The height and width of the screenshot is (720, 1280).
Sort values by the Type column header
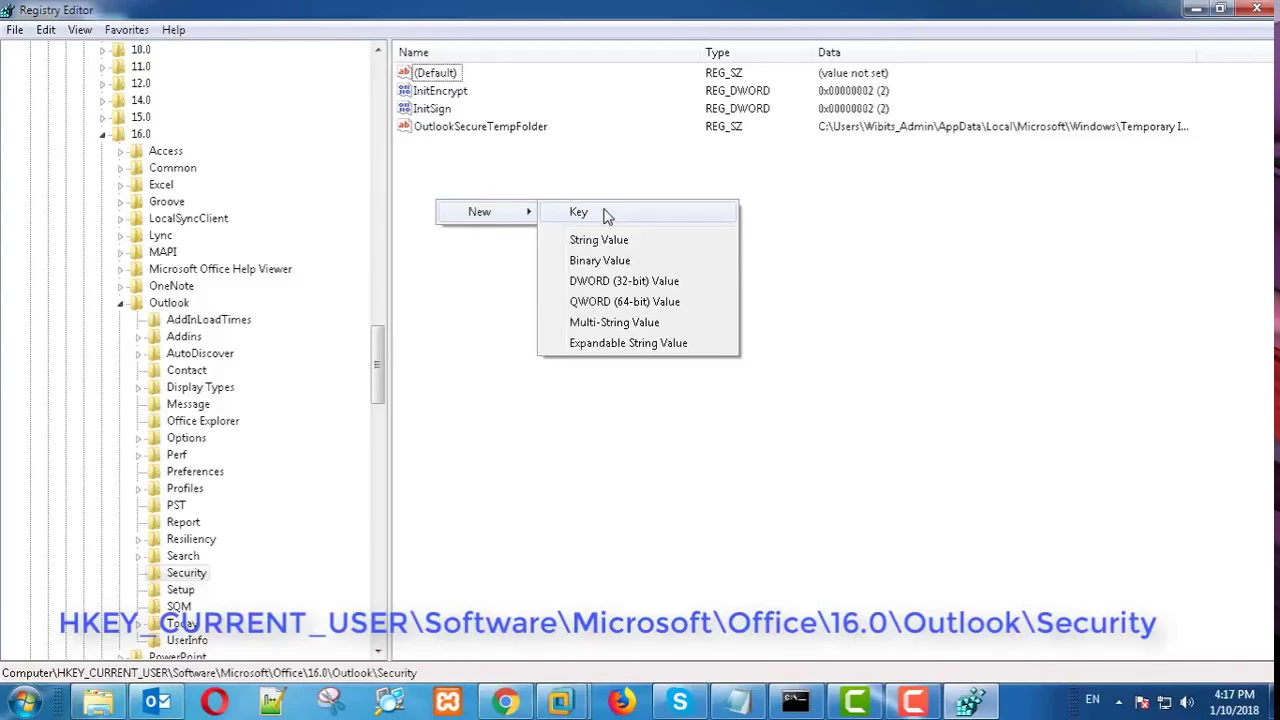759,52
